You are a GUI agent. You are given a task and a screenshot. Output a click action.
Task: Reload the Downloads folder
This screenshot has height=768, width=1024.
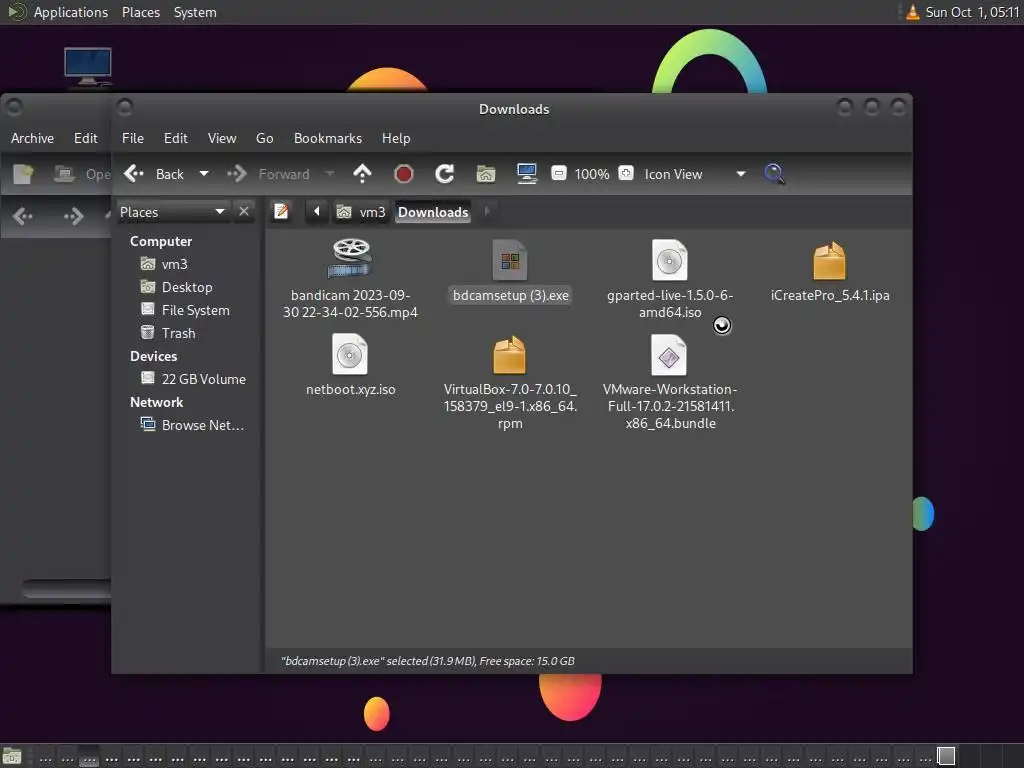[445, 174]
